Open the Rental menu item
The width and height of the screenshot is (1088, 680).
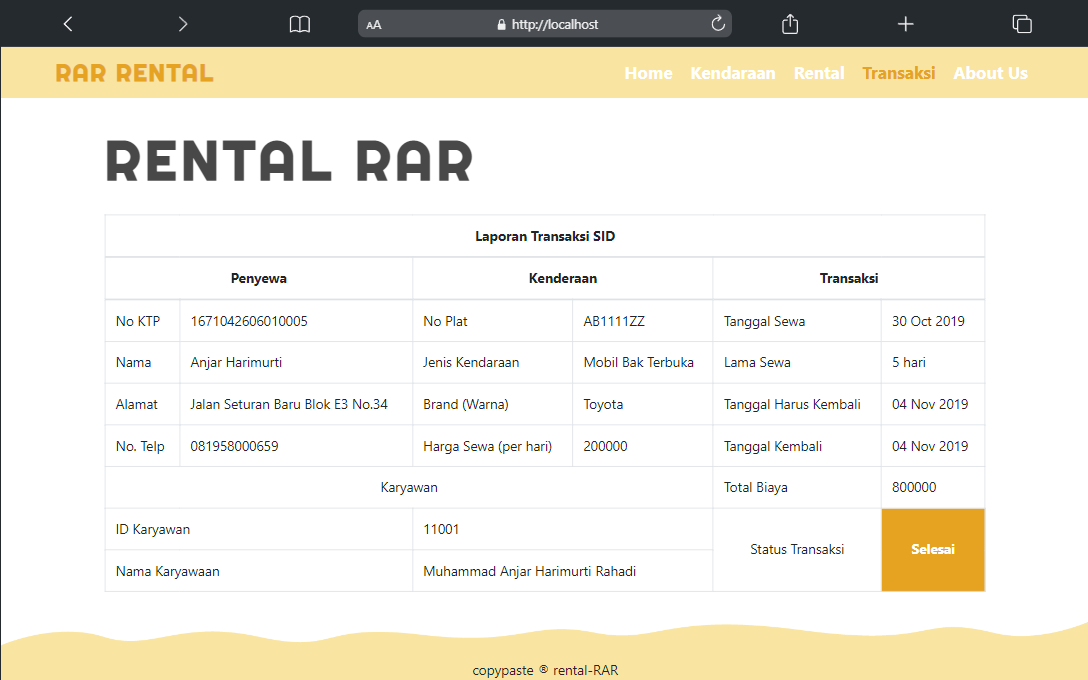pyautogui.click(x=819, y=73)
